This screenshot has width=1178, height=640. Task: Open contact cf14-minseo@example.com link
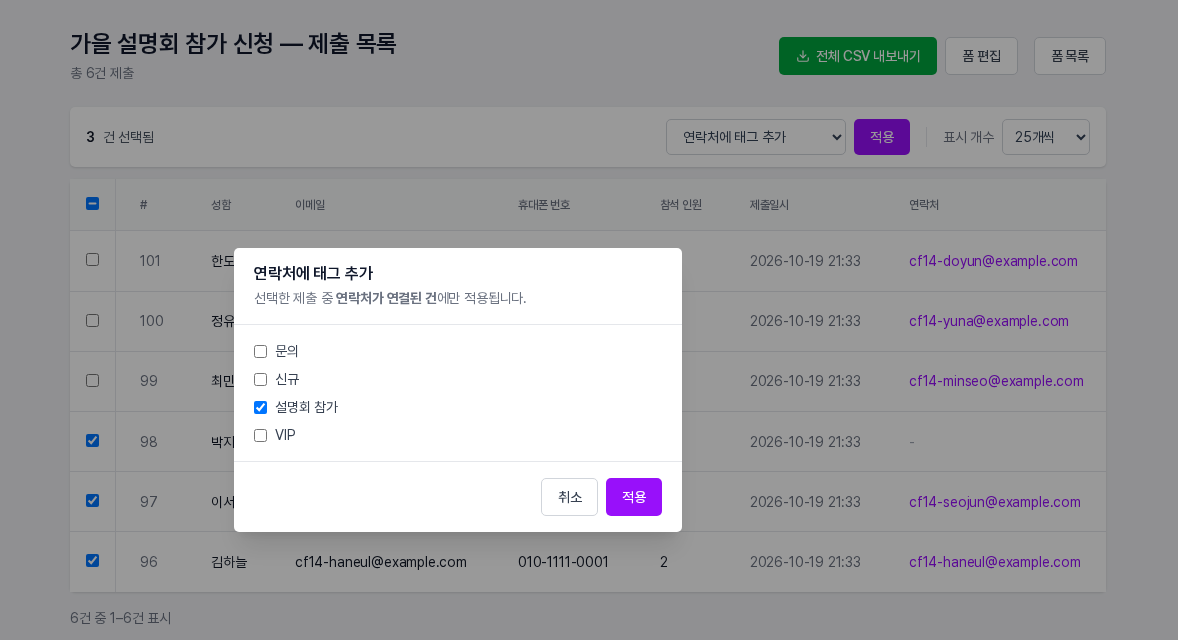[996, 381]
